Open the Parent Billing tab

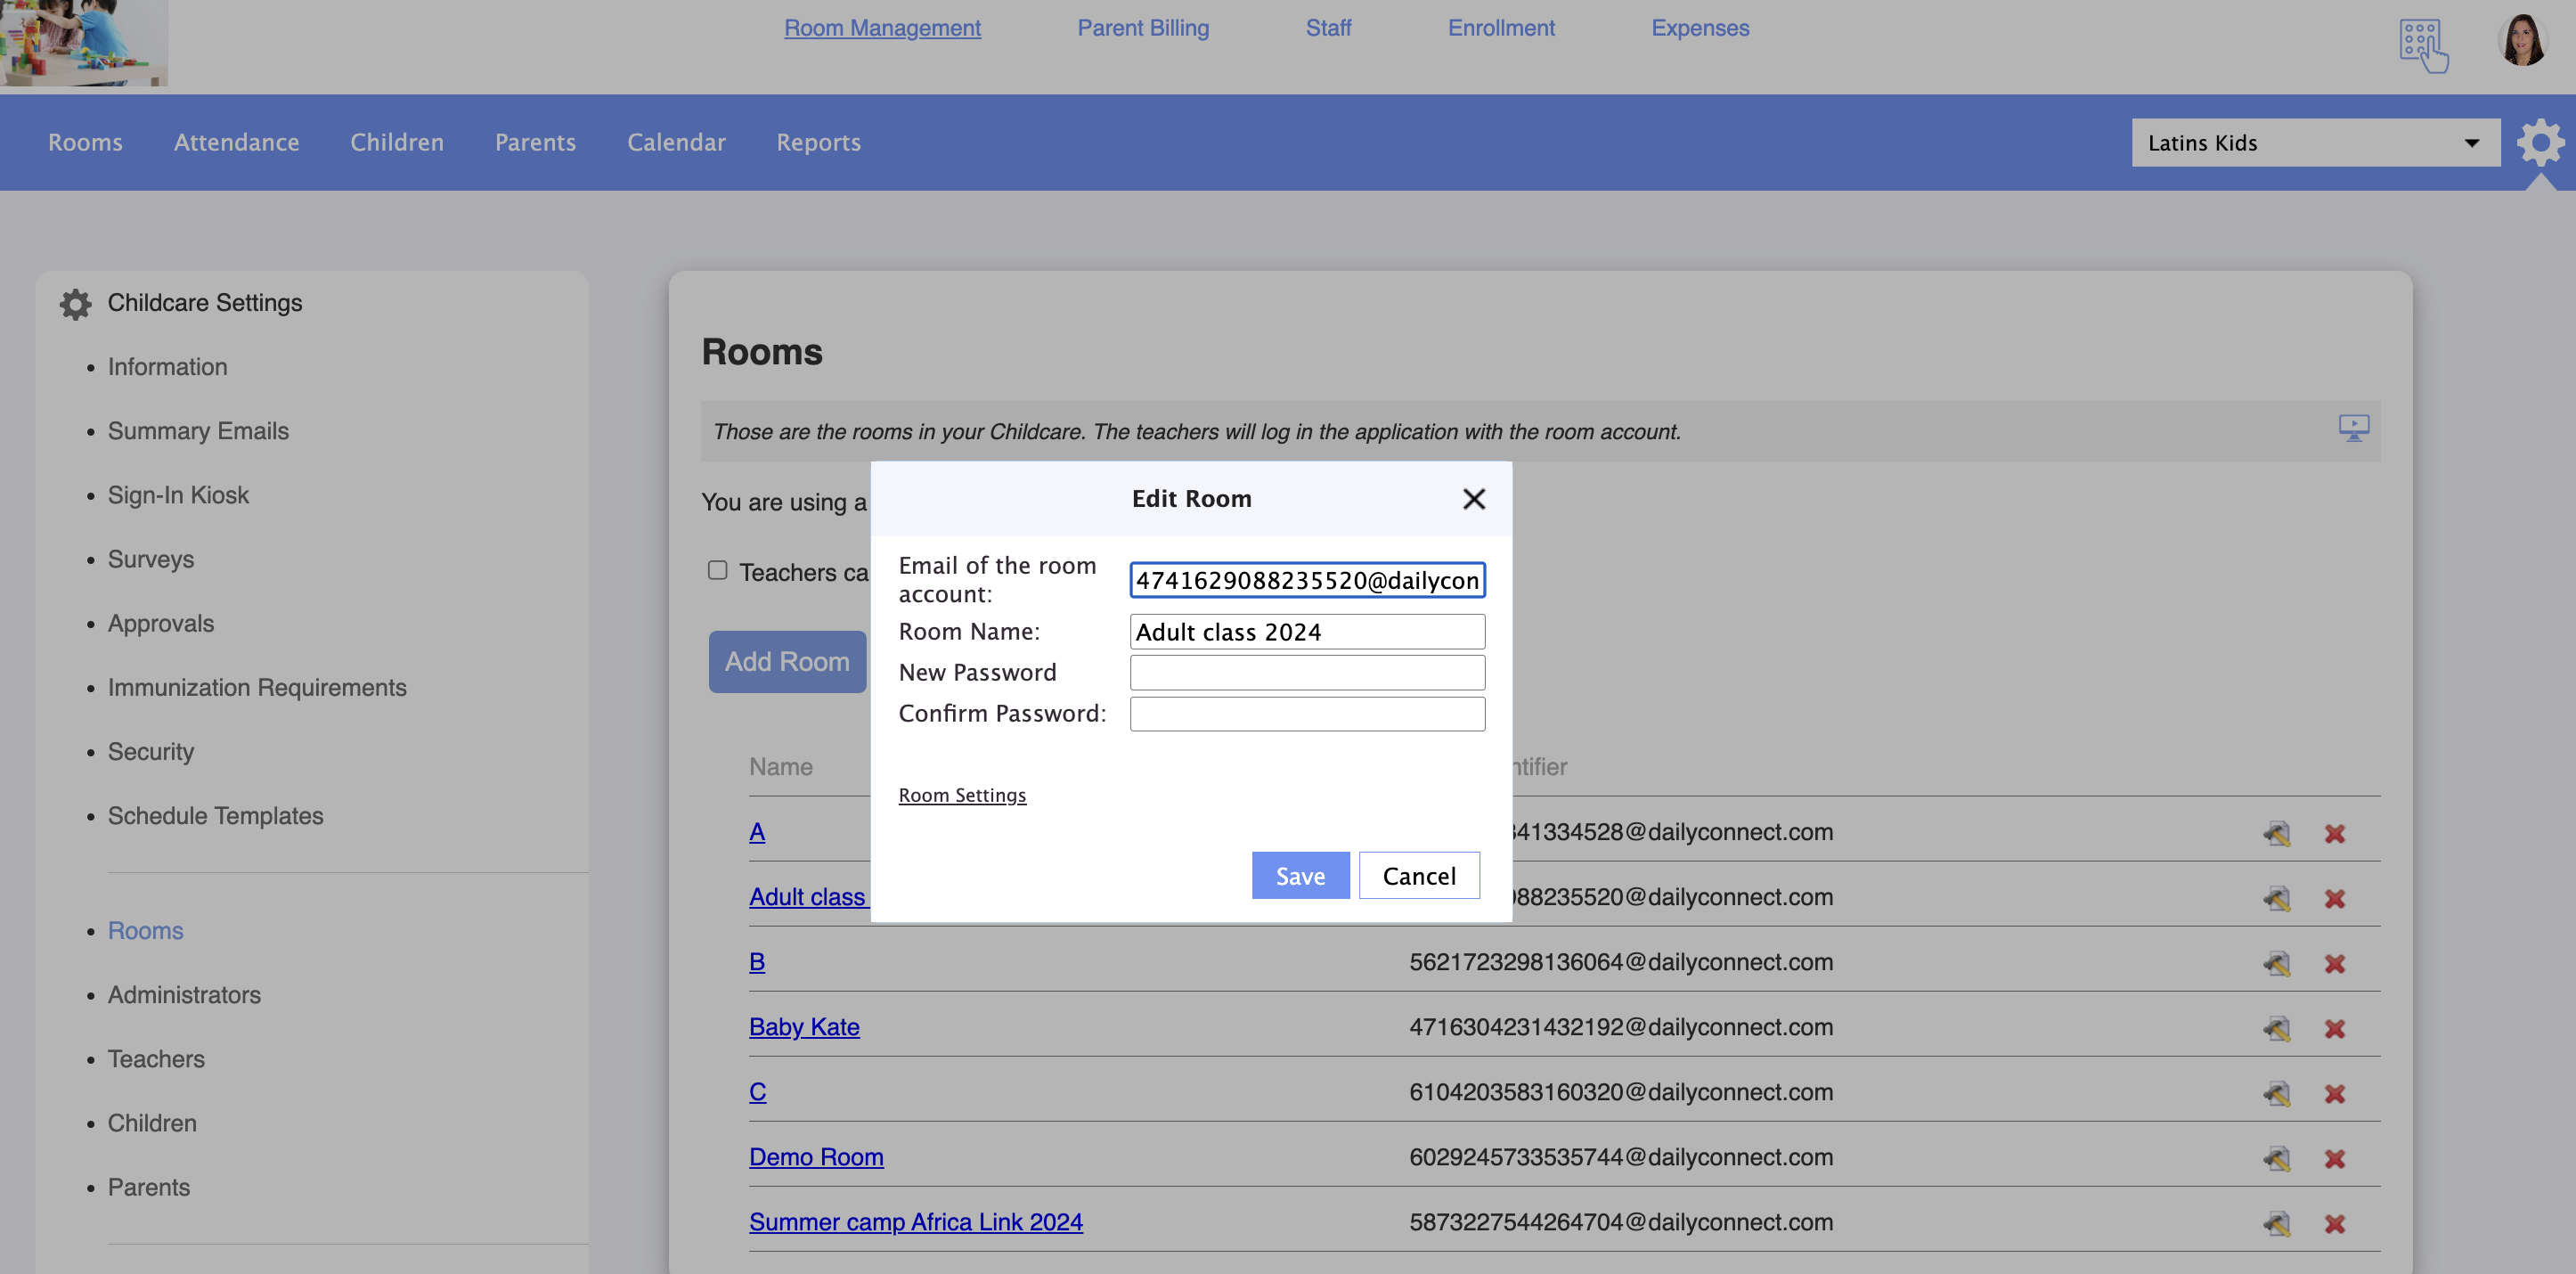[1142, 28]
